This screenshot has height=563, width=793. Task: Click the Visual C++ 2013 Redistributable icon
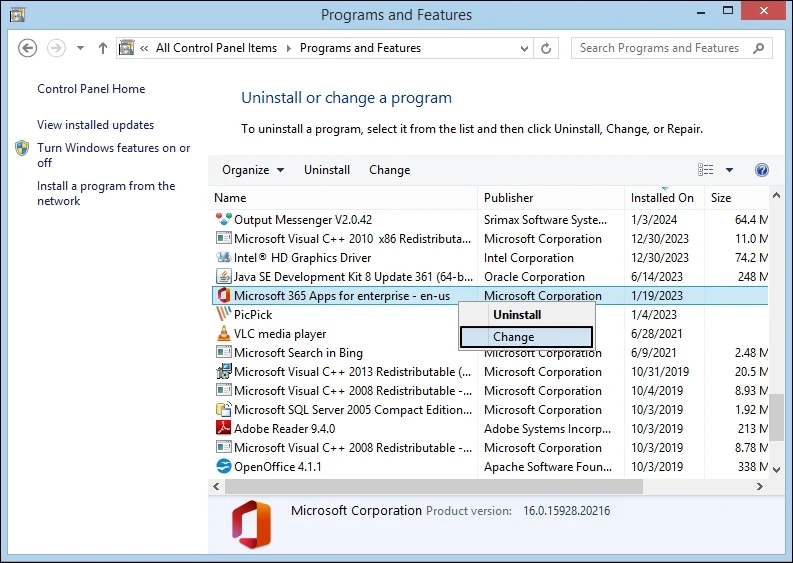tap(224, 372)
